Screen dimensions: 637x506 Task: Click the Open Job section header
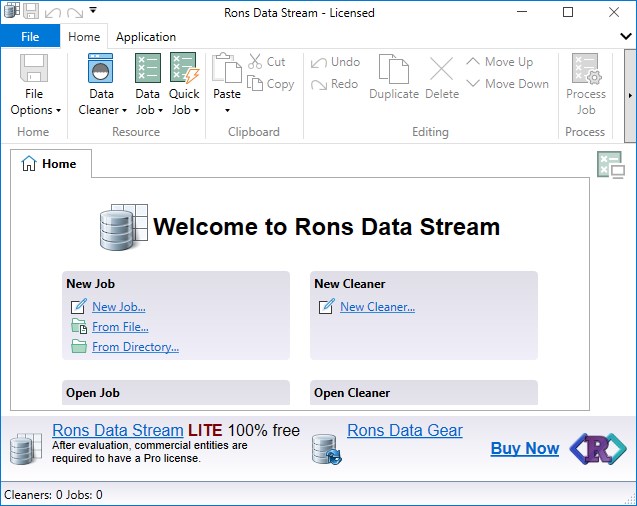coord(176,393)
